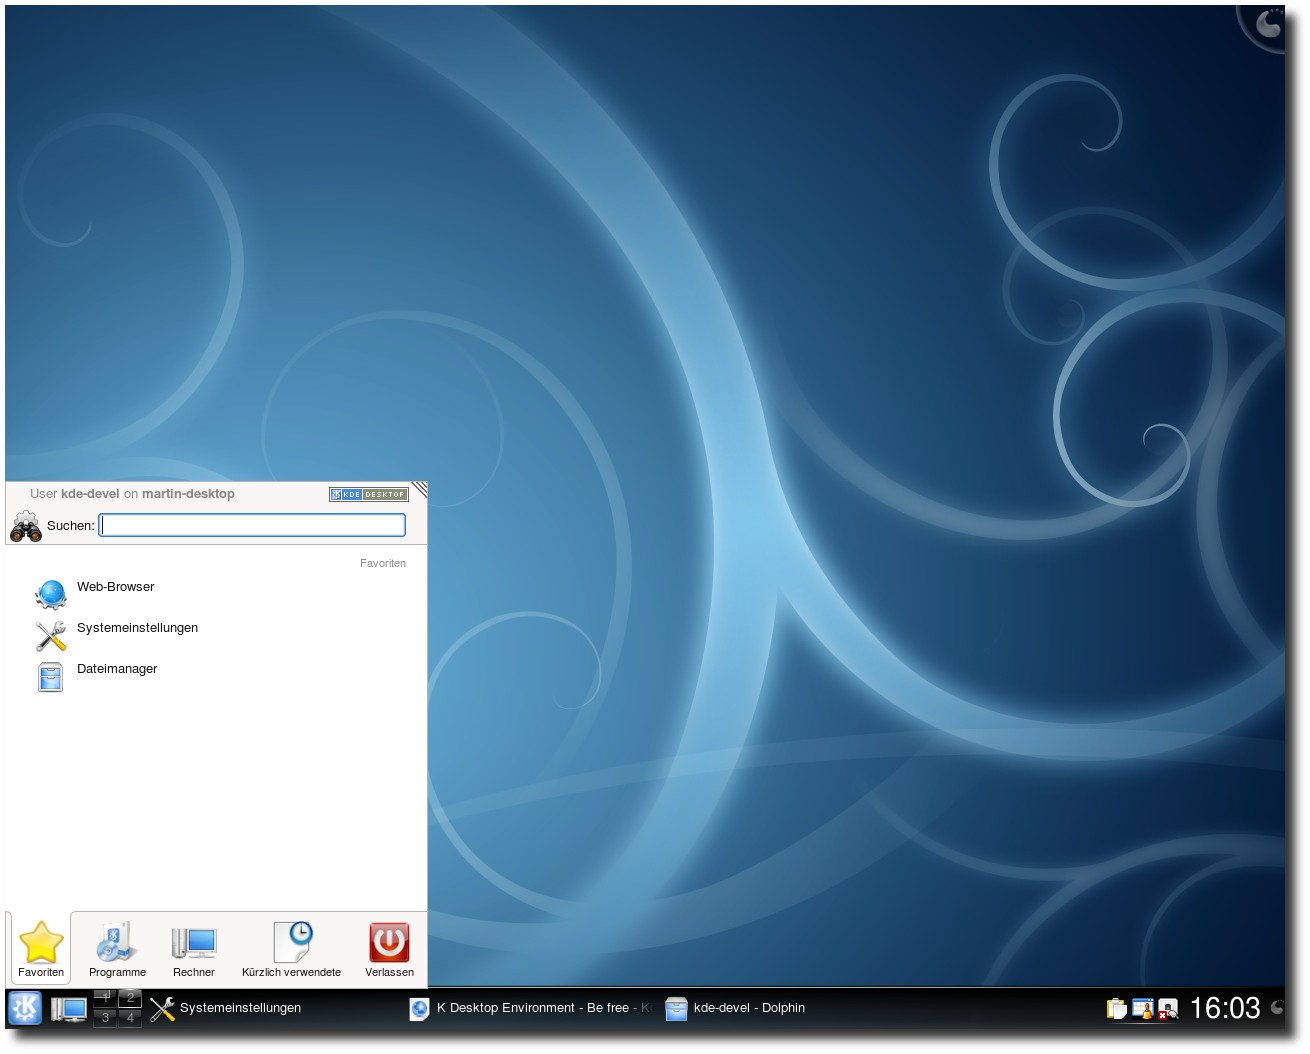Switch to virtual desktop 2 in pager

(130, 997)
